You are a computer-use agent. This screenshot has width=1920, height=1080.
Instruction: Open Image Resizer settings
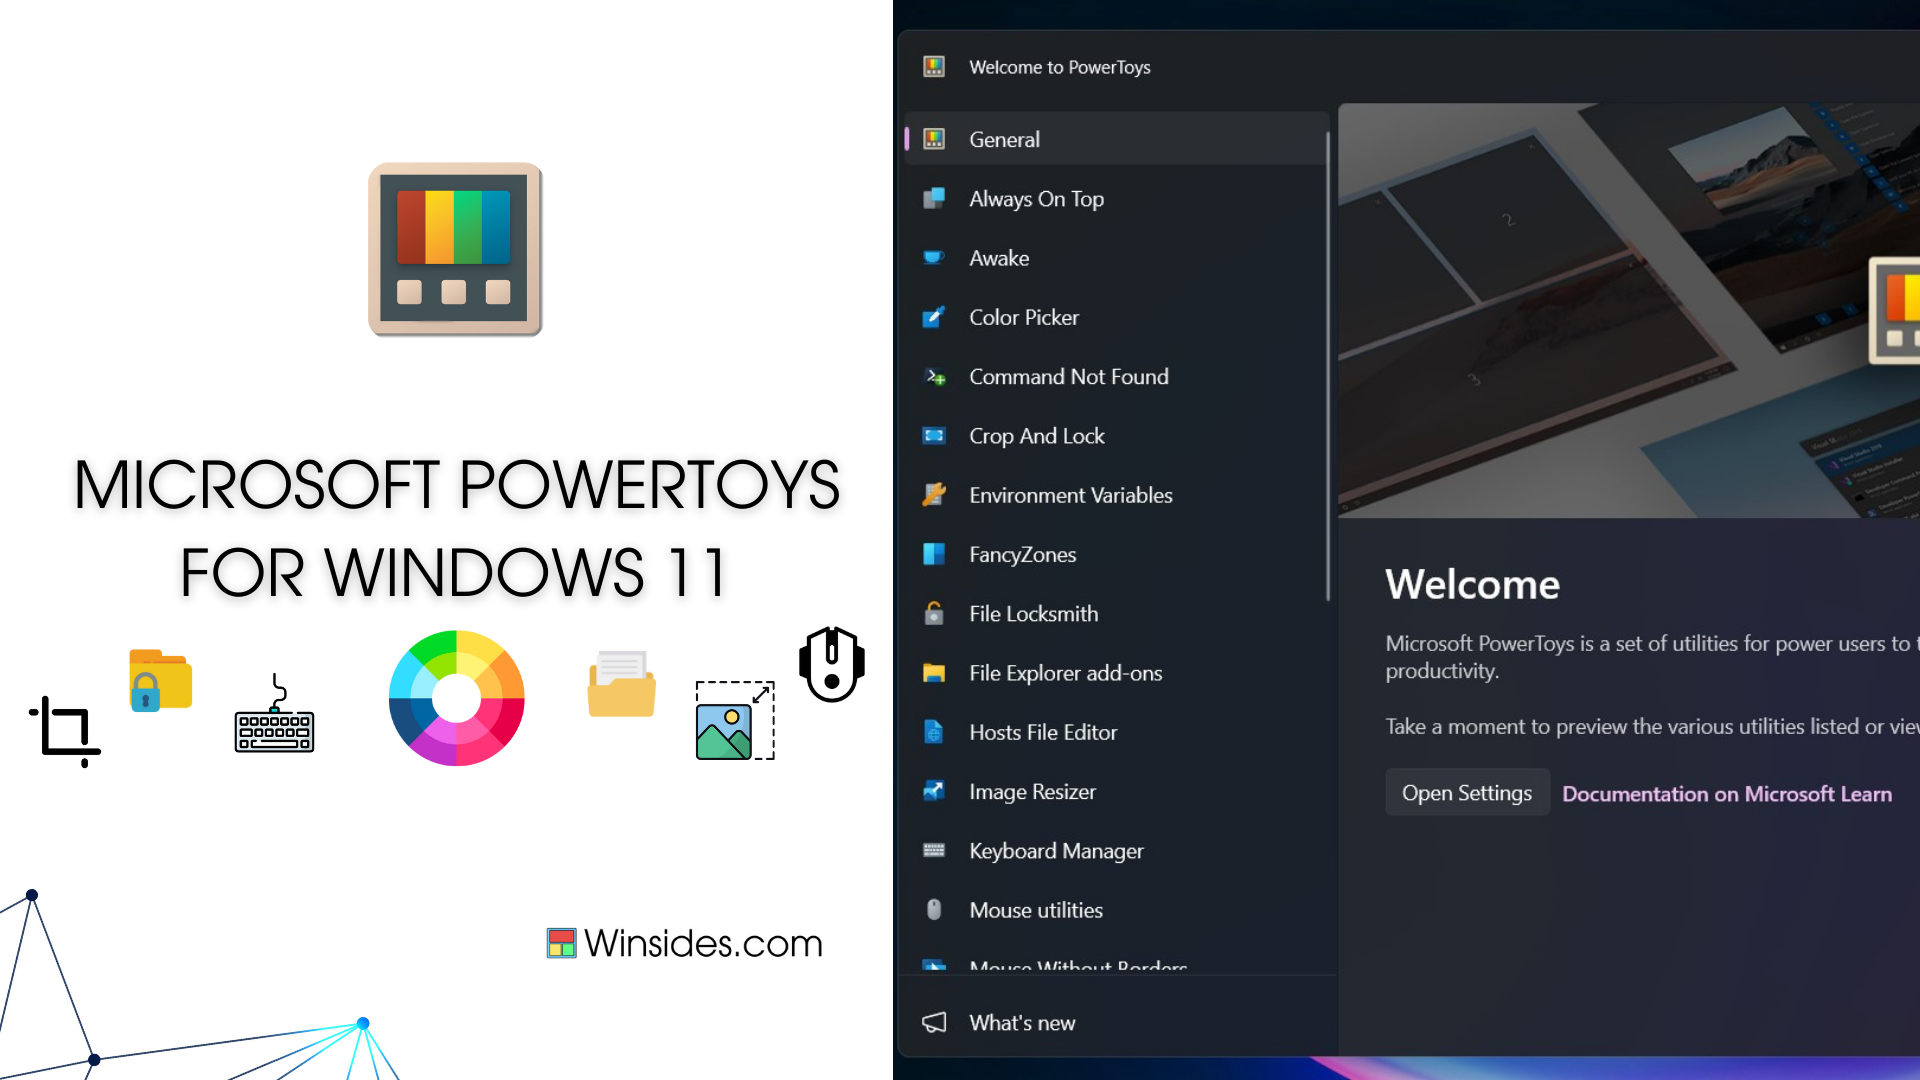point(1033,791)
